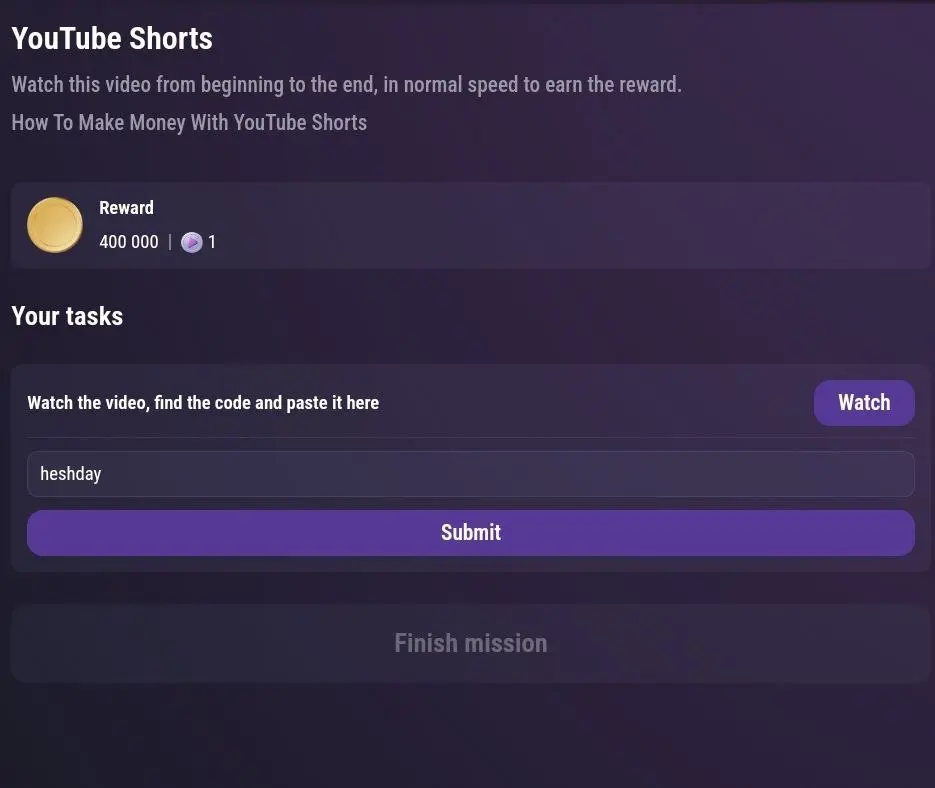Click the video title How To Make Money
The height and width of the screenshot is (788, 935).
(189, 122)
